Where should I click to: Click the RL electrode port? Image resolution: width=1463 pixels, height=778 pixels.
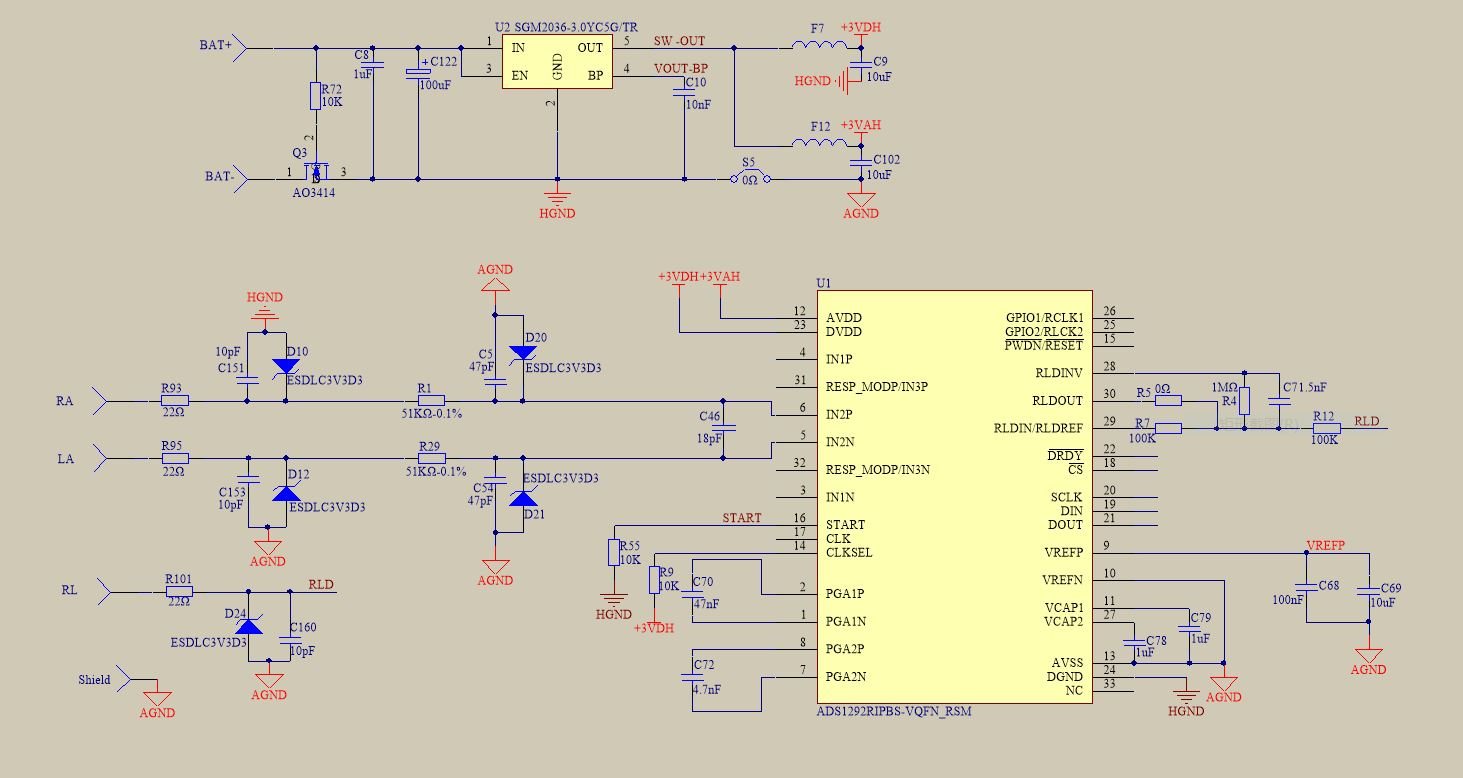(x=104, y=592)
